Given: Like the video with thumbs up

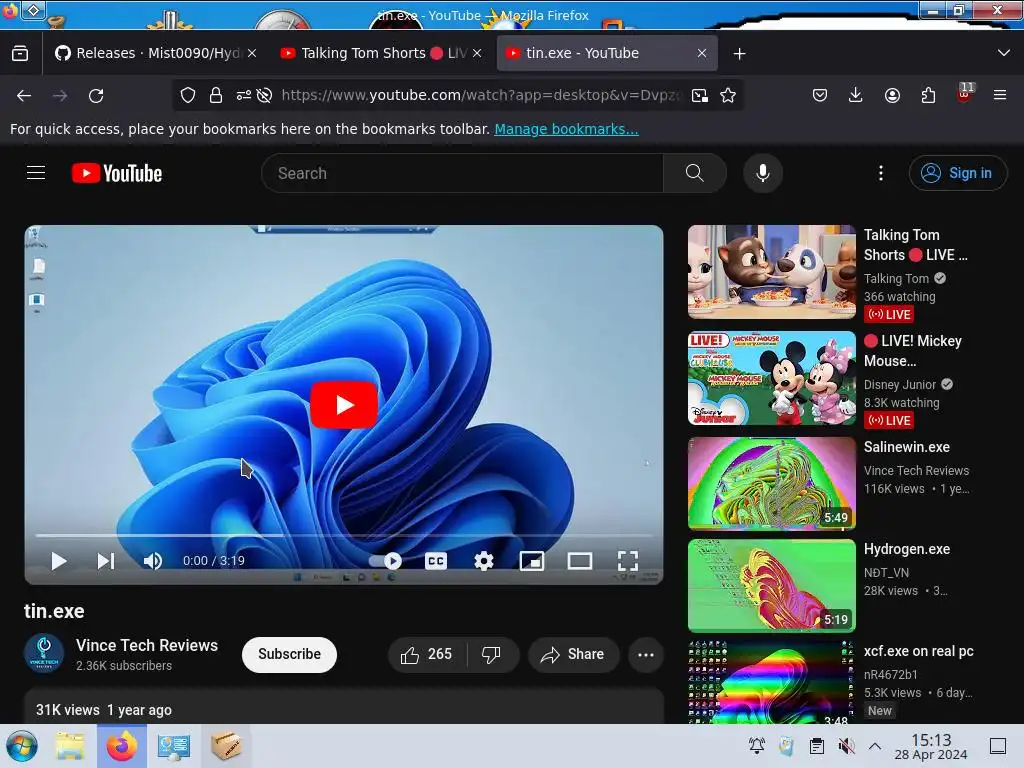Looking at the screenshot, I should tap(427, 654).
